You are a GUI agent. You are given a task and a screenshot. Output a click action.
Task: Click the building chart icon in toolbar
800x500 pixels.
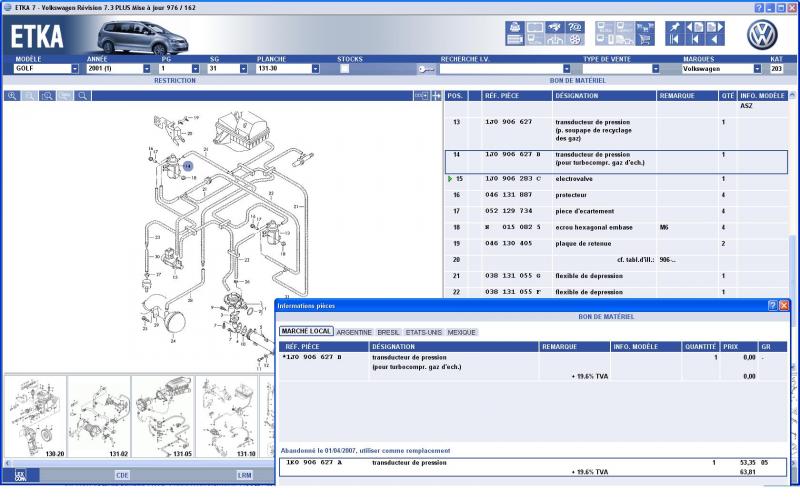point(555,40)
